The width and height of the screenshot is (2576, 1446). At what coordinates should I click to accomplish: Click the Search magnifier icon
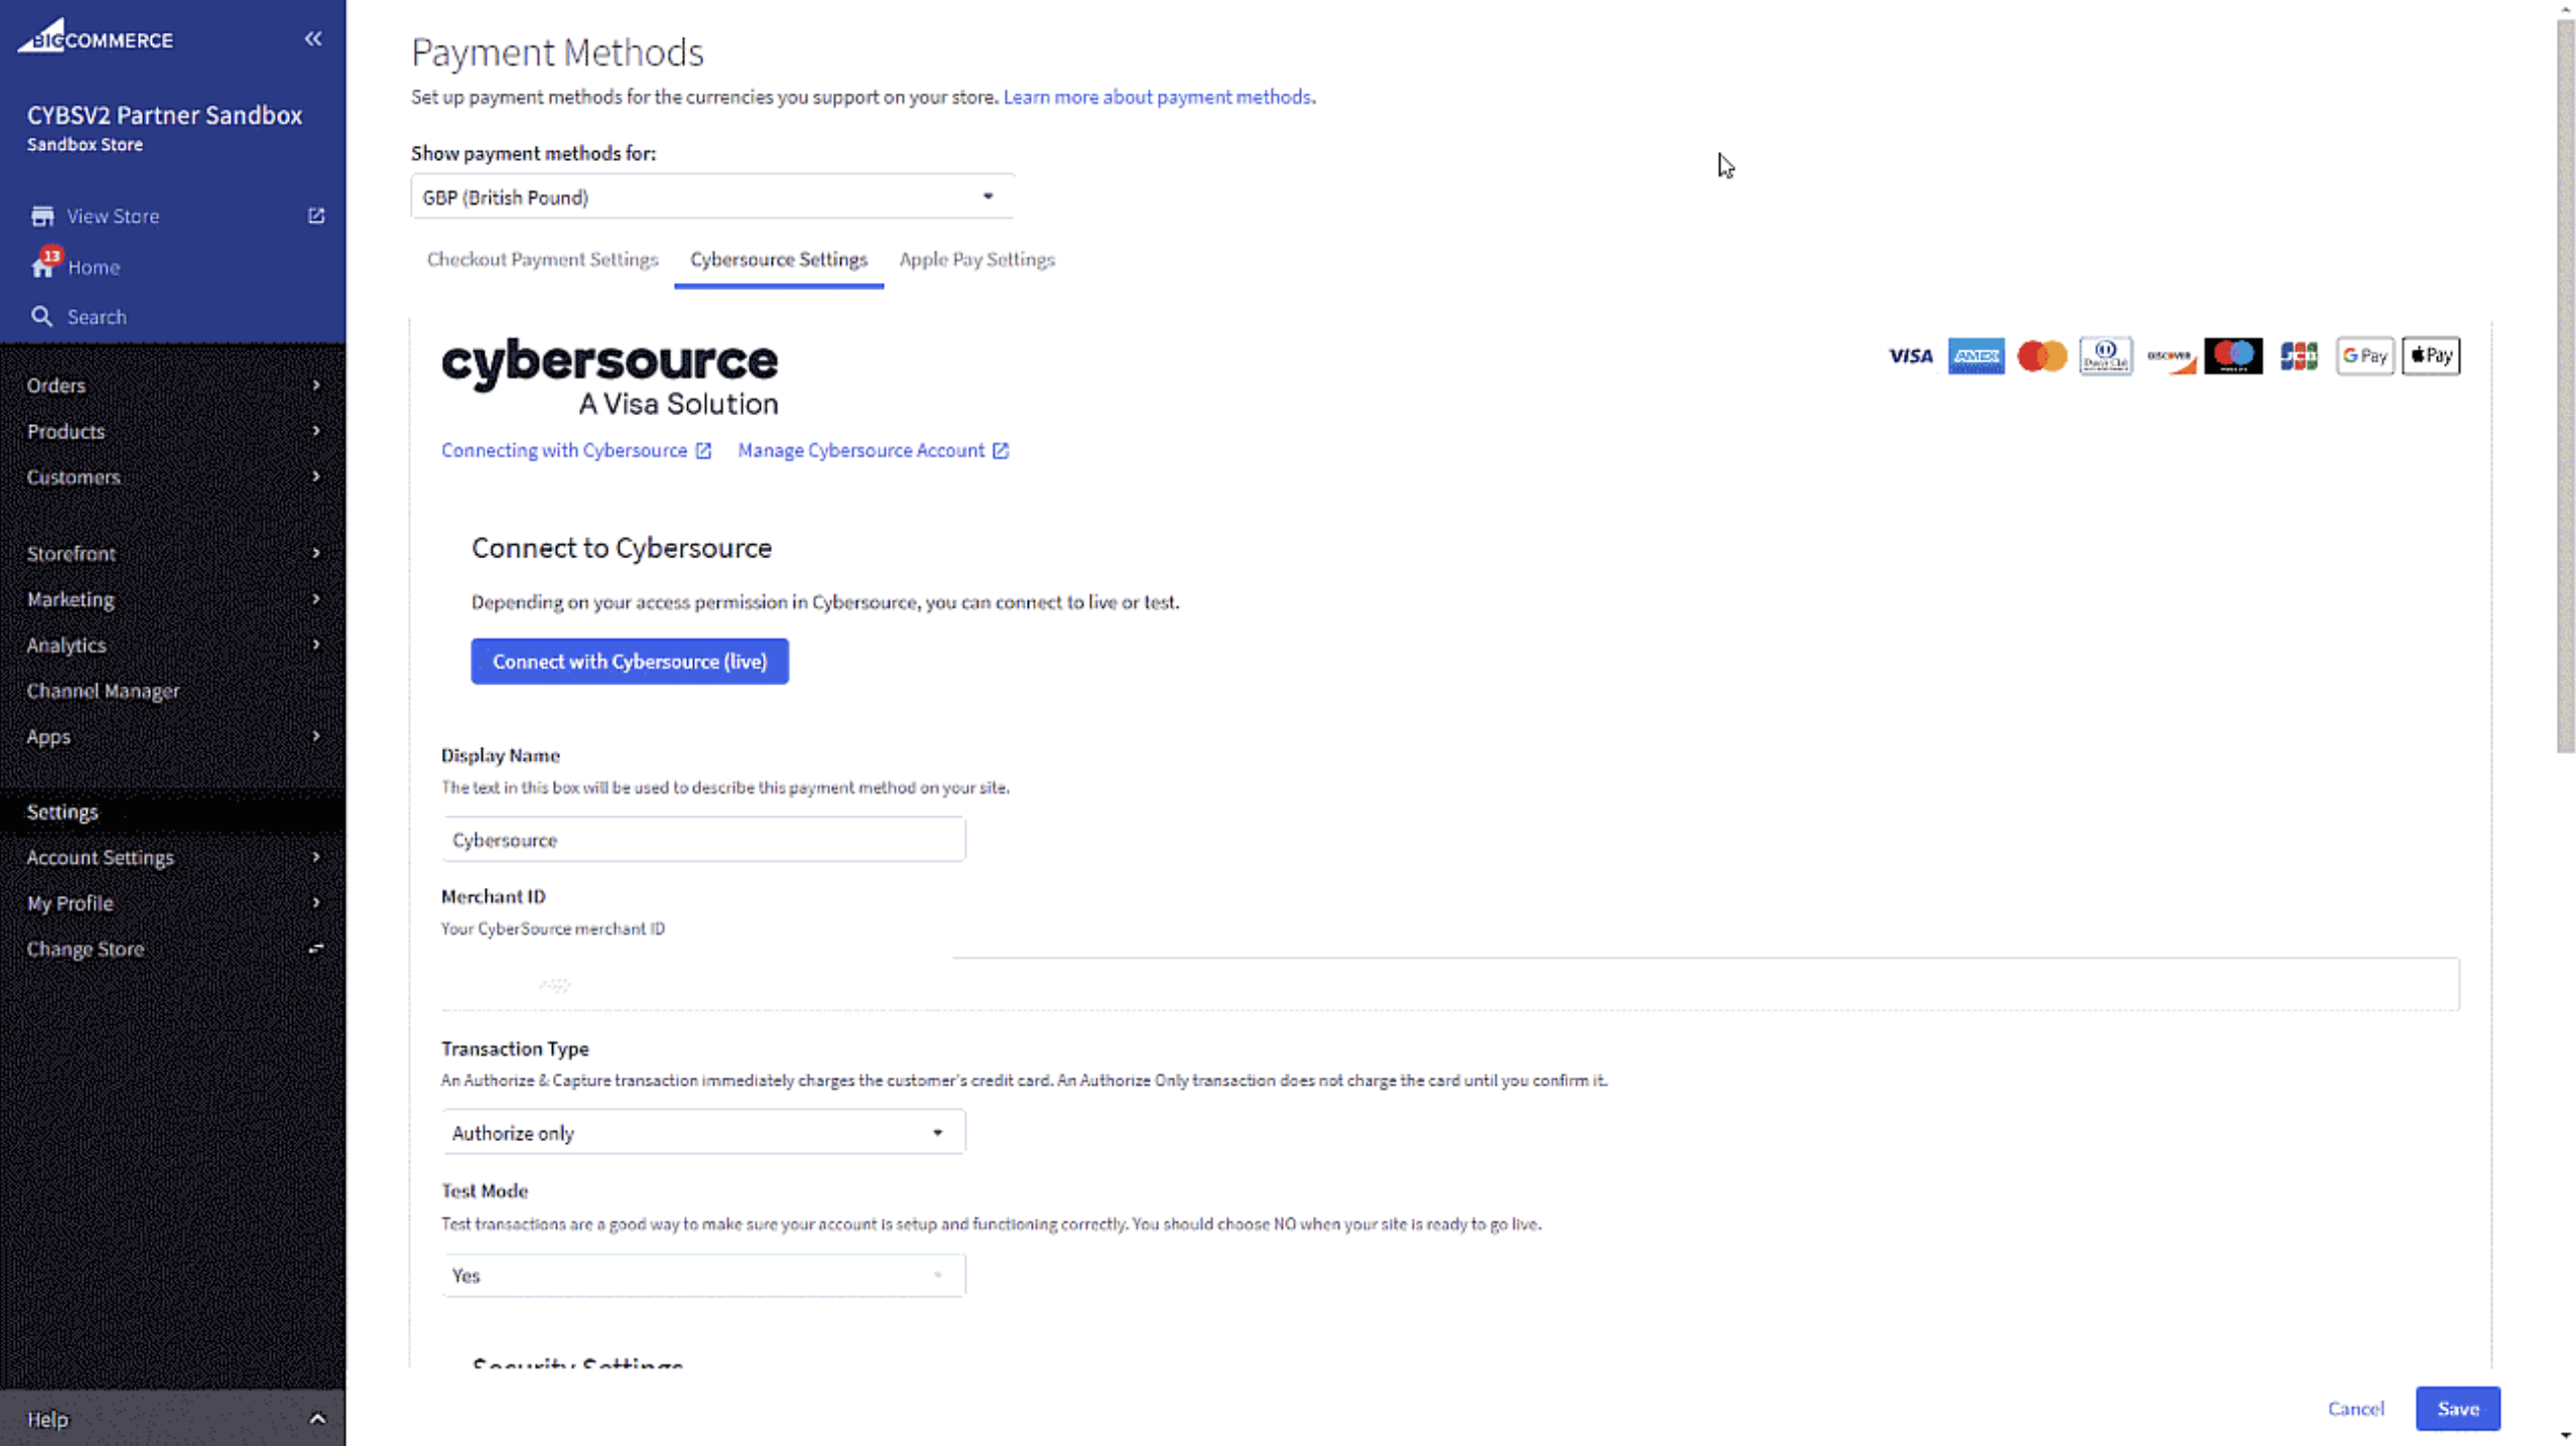pyautogui.click(x=41, y=317)
